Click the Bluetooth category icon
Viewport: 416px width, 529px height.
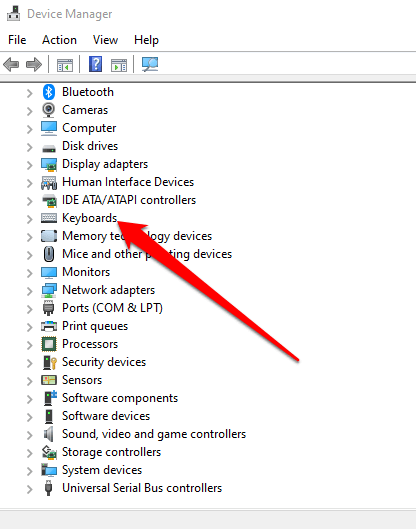point(49,92)
